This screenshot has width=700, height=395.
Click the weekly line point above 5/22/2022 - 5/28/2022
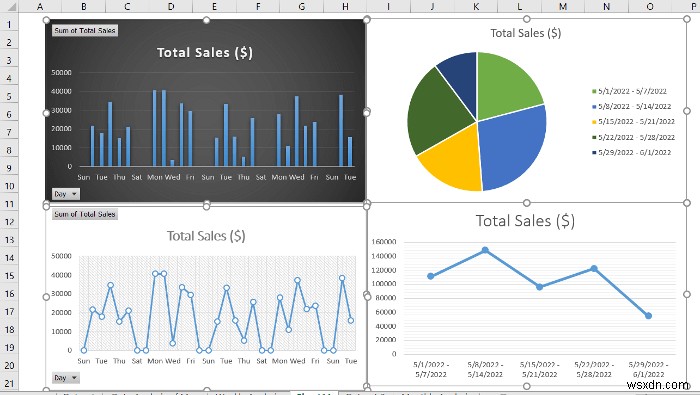point(594,269)
